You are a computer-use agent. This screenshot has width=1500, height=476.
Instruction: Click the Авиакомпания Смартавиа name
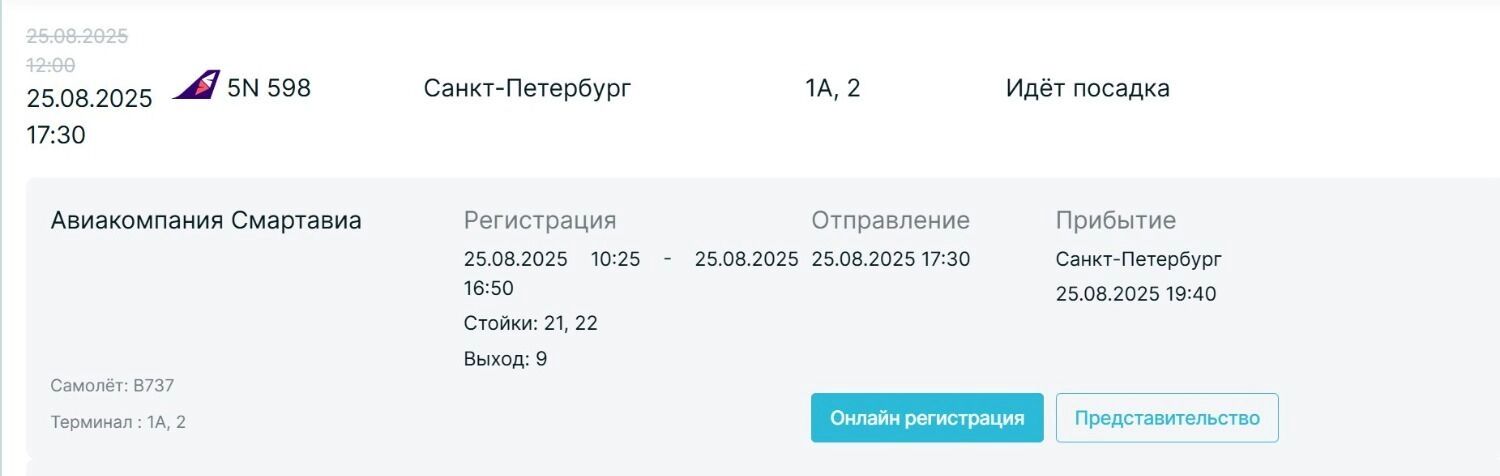coord(206,220)
